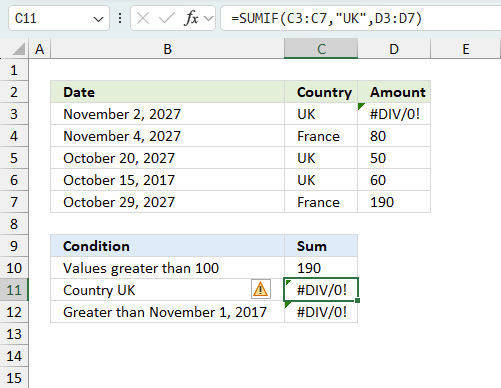Click the three-dot handle beside Name Box
Viewport: 501px width, 388px height.
coord(120,18)
